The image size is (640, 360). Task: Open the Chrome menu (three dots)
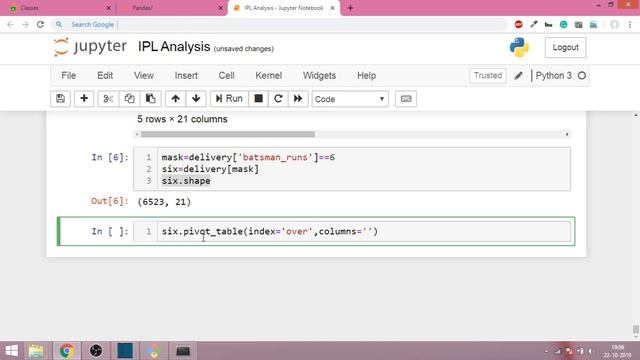pyautogui.click(x=630, y=24)
